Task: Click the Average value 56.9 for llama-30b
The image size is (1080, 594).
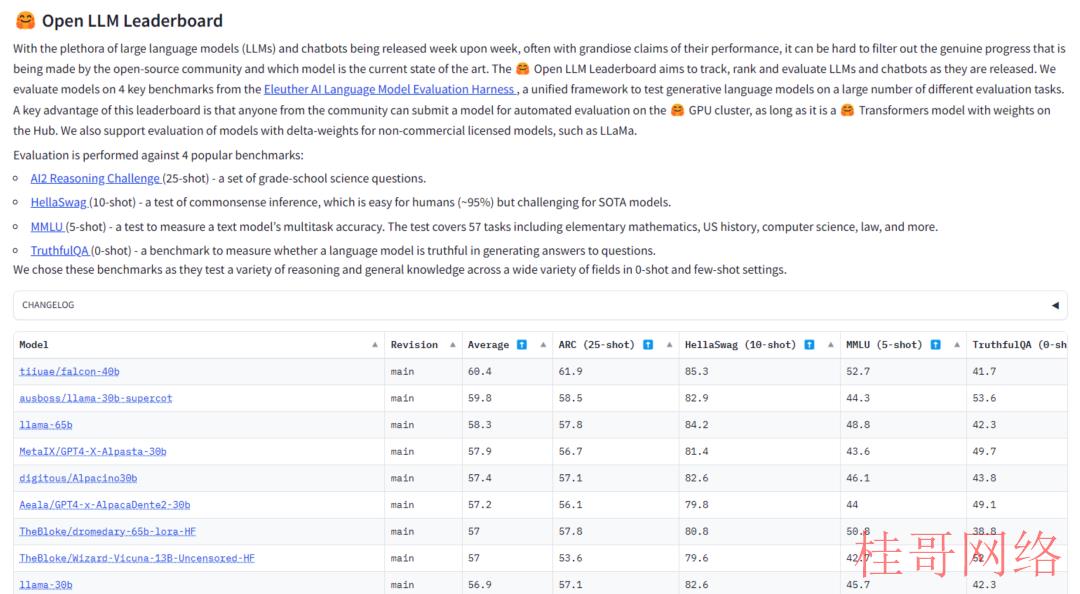Action: [479, 585]
